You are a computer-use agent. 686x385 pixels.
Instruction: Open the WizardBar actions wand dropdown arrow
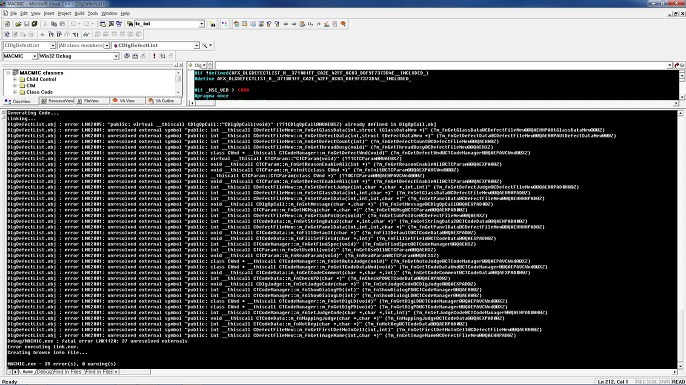click(x=210, y=46)
